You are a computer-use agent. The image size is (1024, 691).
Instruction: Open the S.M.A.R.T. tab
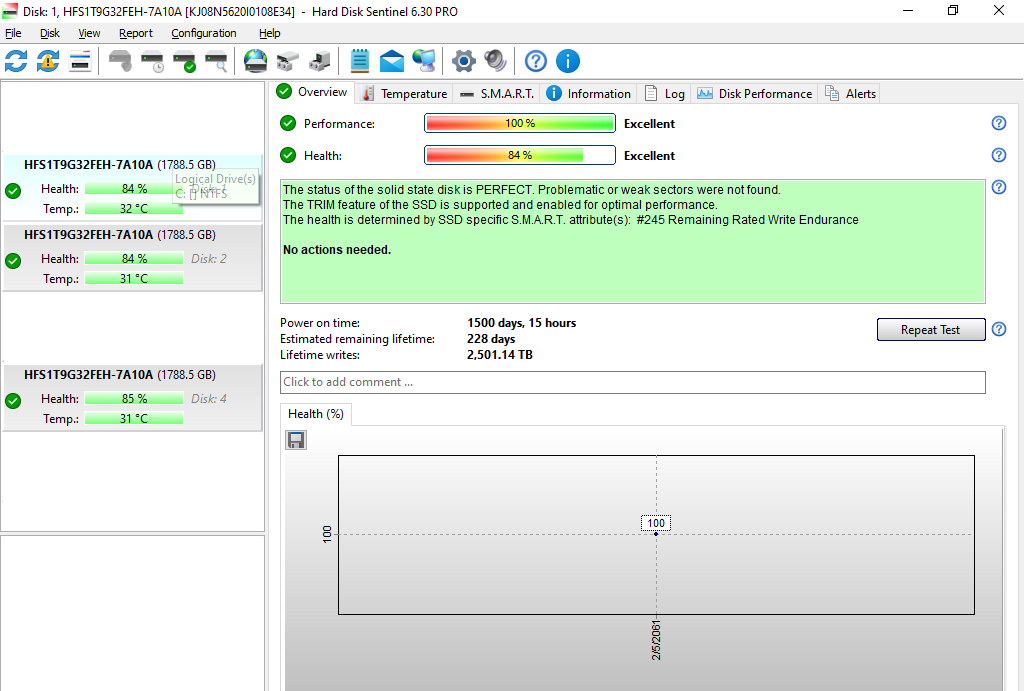(x=497, y=93)
